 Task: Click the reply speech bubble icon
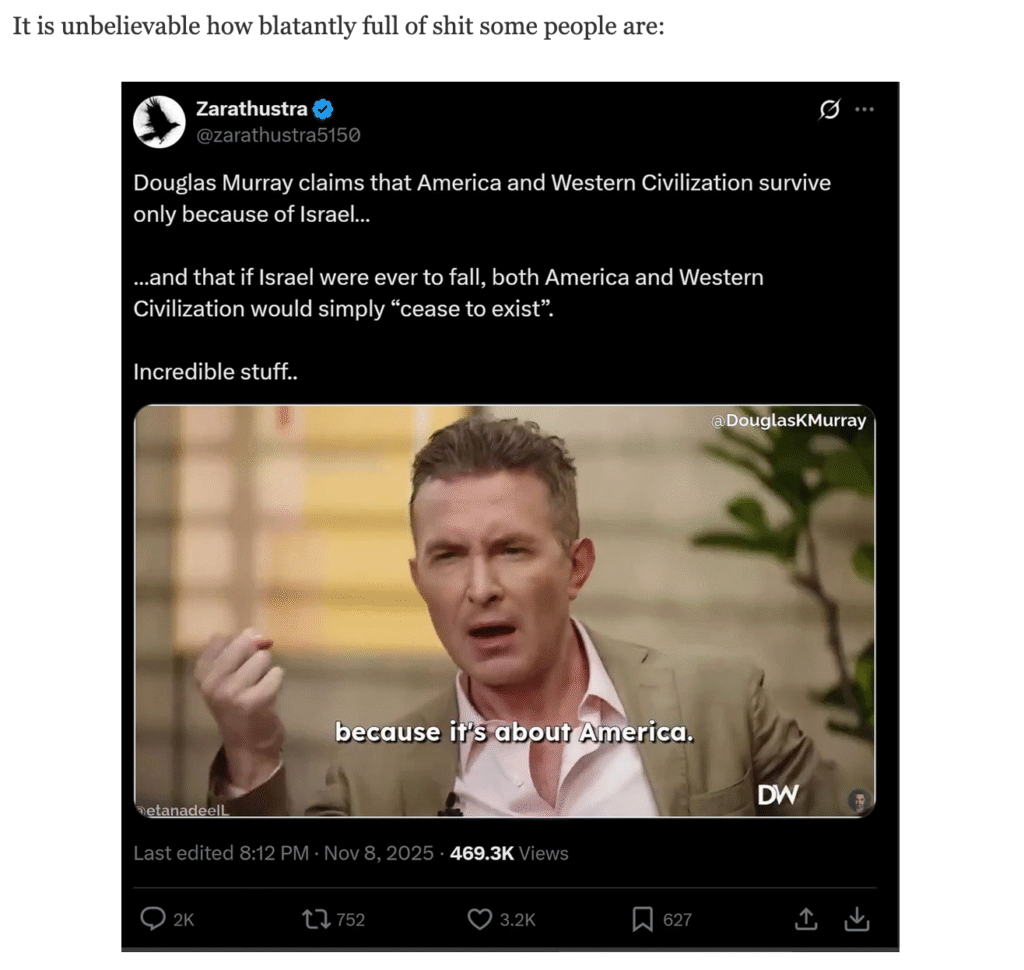pyautogui.click(x=153, y=919)
